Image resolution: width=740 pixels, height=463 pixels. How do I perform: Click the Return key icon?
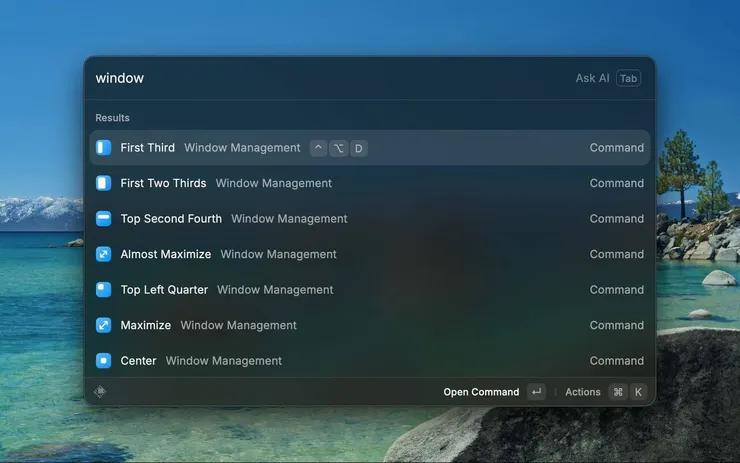tap(537, 392)
